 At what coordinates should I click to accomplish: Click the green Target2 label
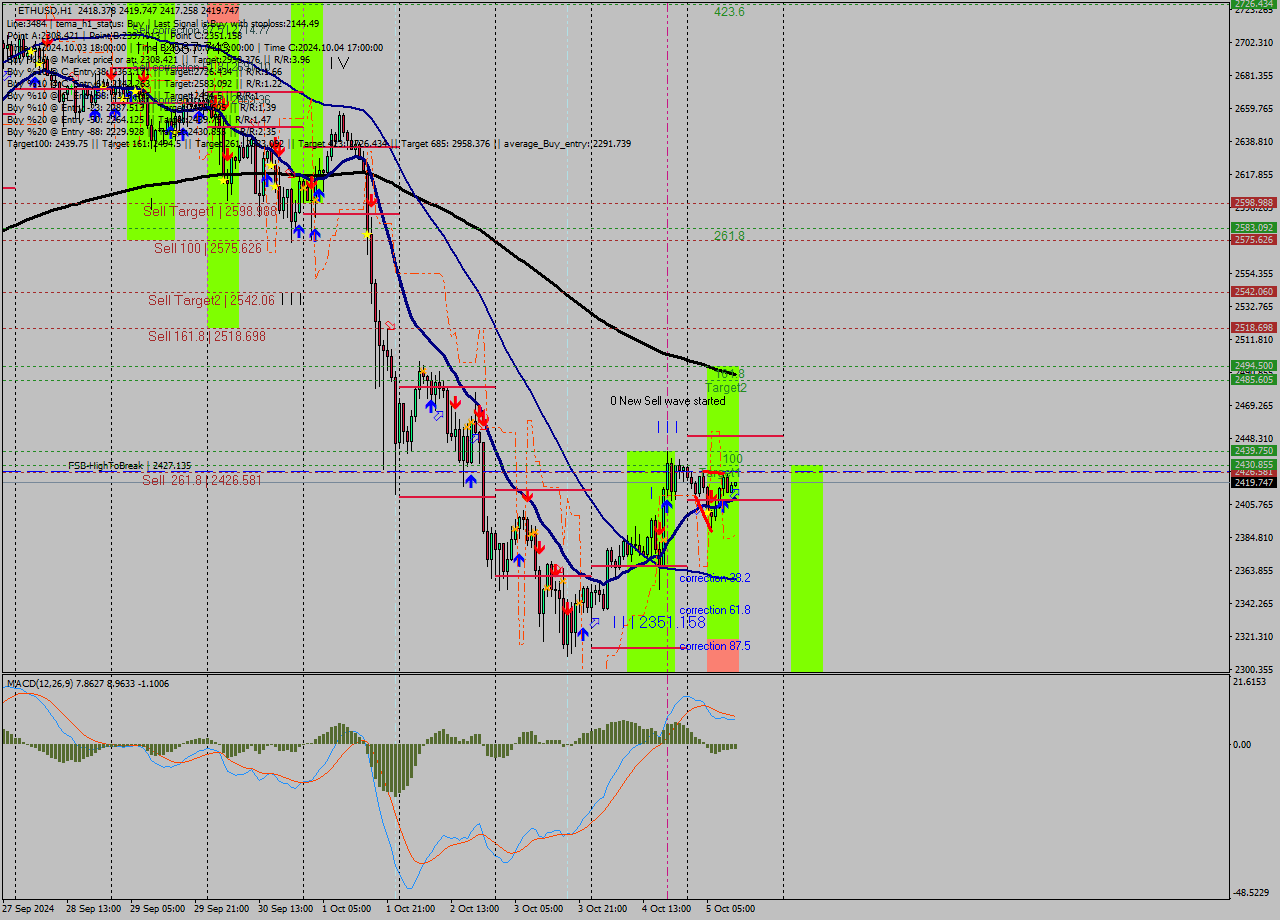point(726,387)
